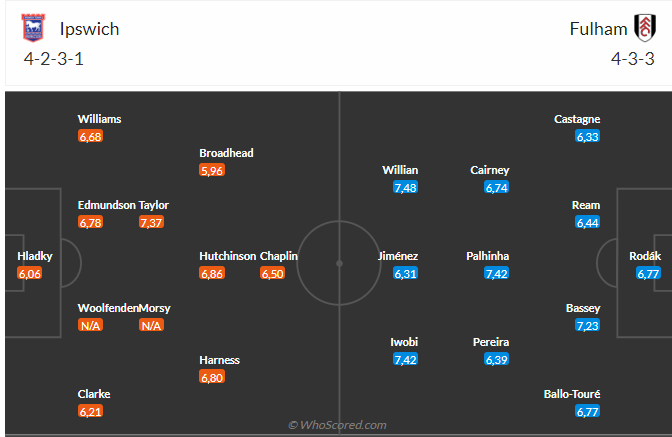Click Palhinha's 7,42 rating badge

(x=496, y=273)
